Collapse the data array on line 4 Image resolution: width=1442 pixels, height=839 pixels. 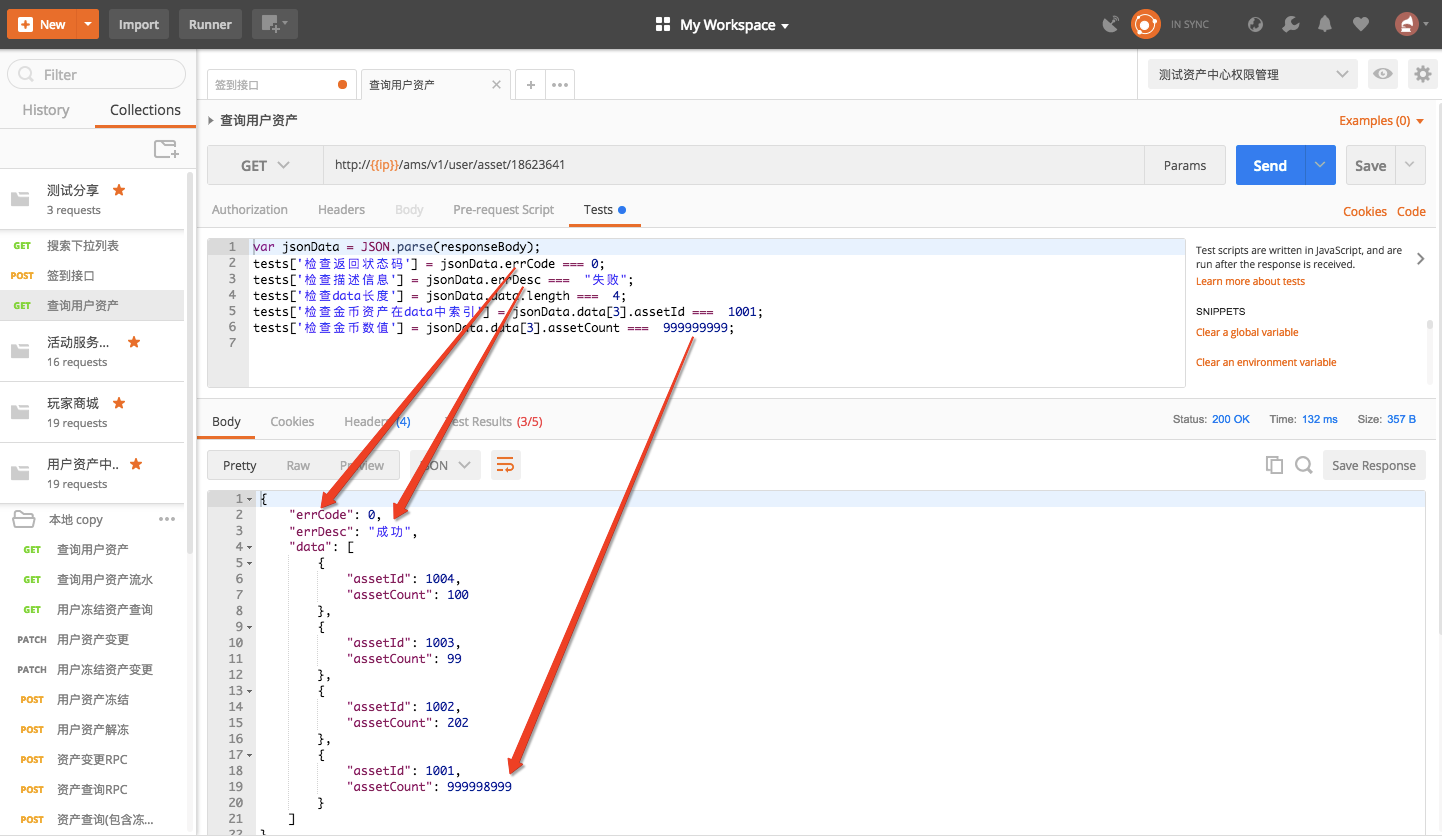click(x=250, y=547)
